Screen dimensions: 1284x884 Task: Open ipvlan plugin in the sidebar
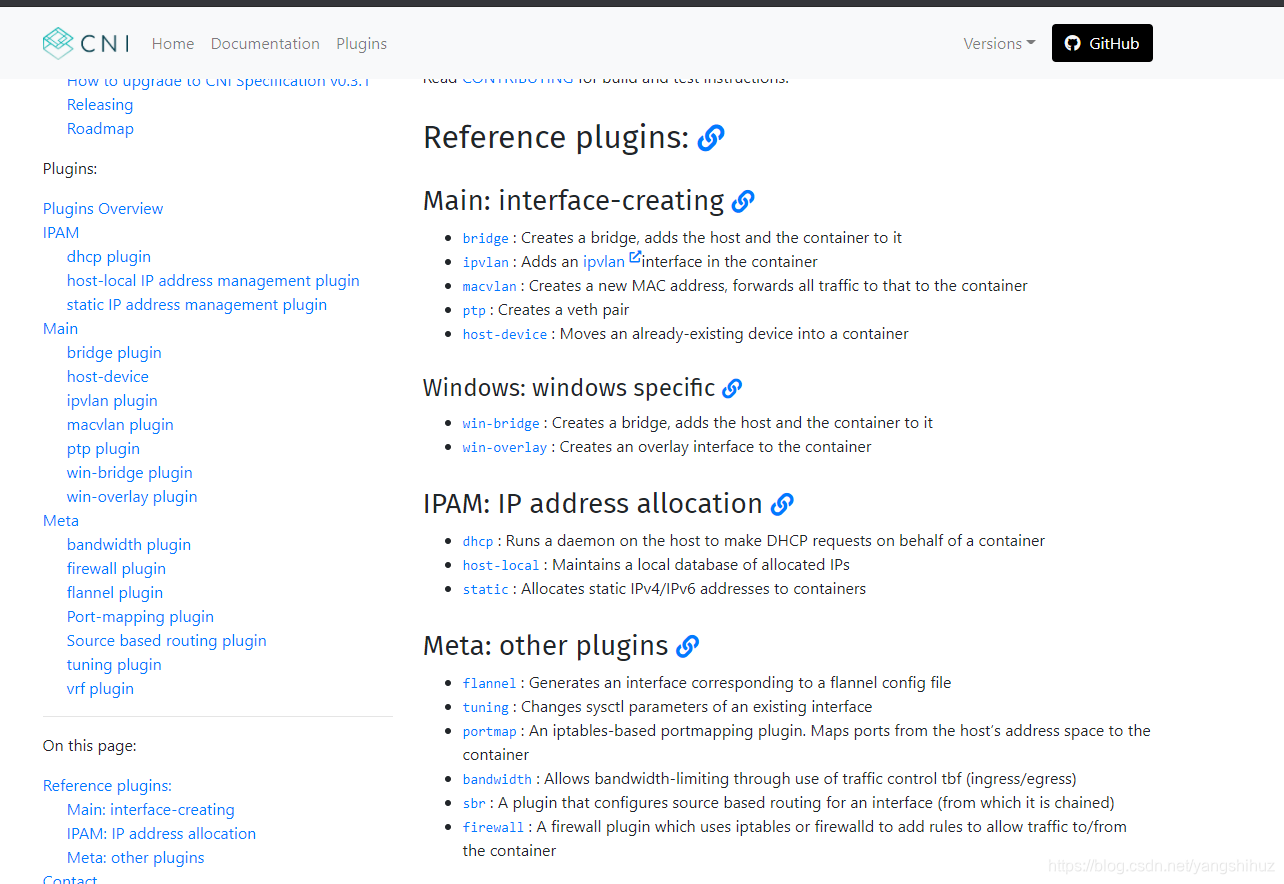[x=112, y=400]
